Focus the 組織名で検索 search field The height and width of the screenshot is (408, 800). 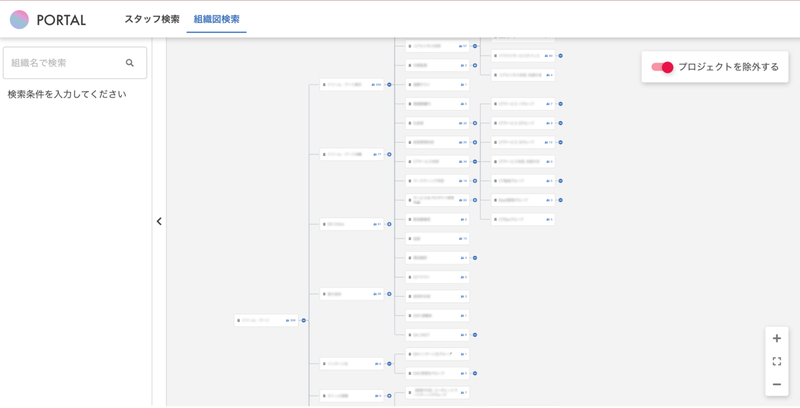point(66,63)
